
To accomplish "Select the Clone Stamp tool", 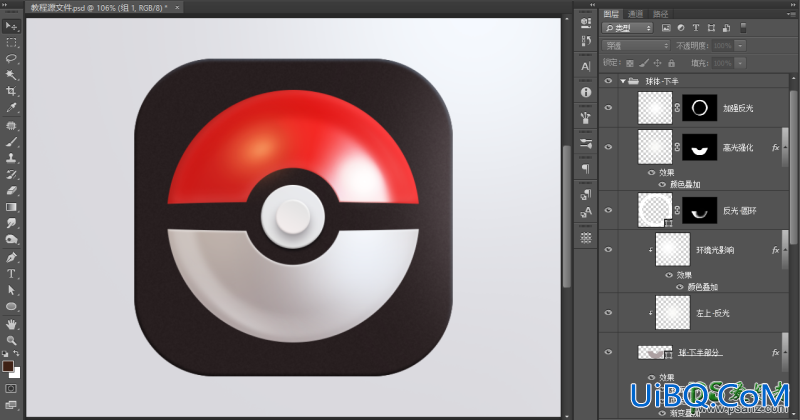I will coord(11,158).
